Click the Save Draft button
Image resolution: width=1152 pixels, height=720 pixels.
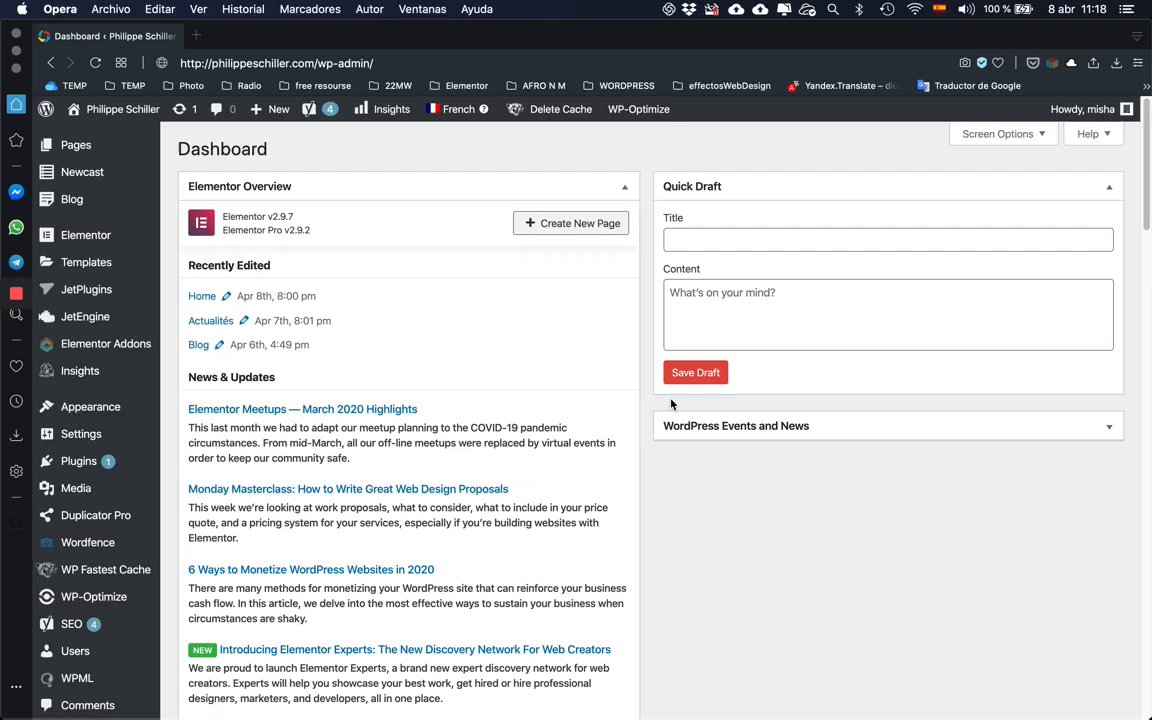pyautogui.click(x=695, y=372)
